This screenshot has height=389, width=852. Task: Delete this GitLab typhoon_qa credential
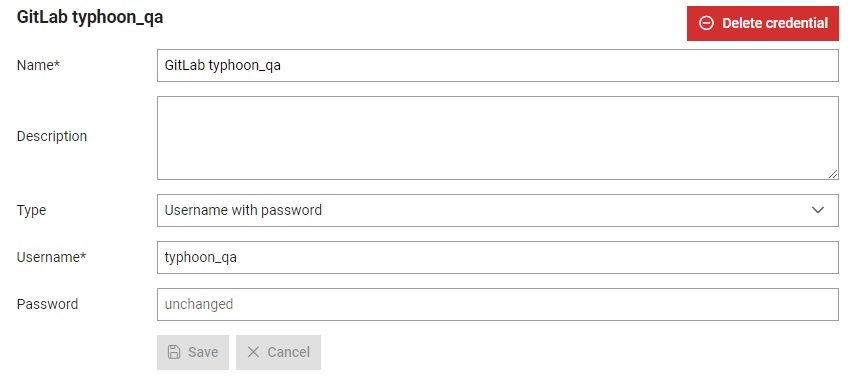click(x=763, y=23)
